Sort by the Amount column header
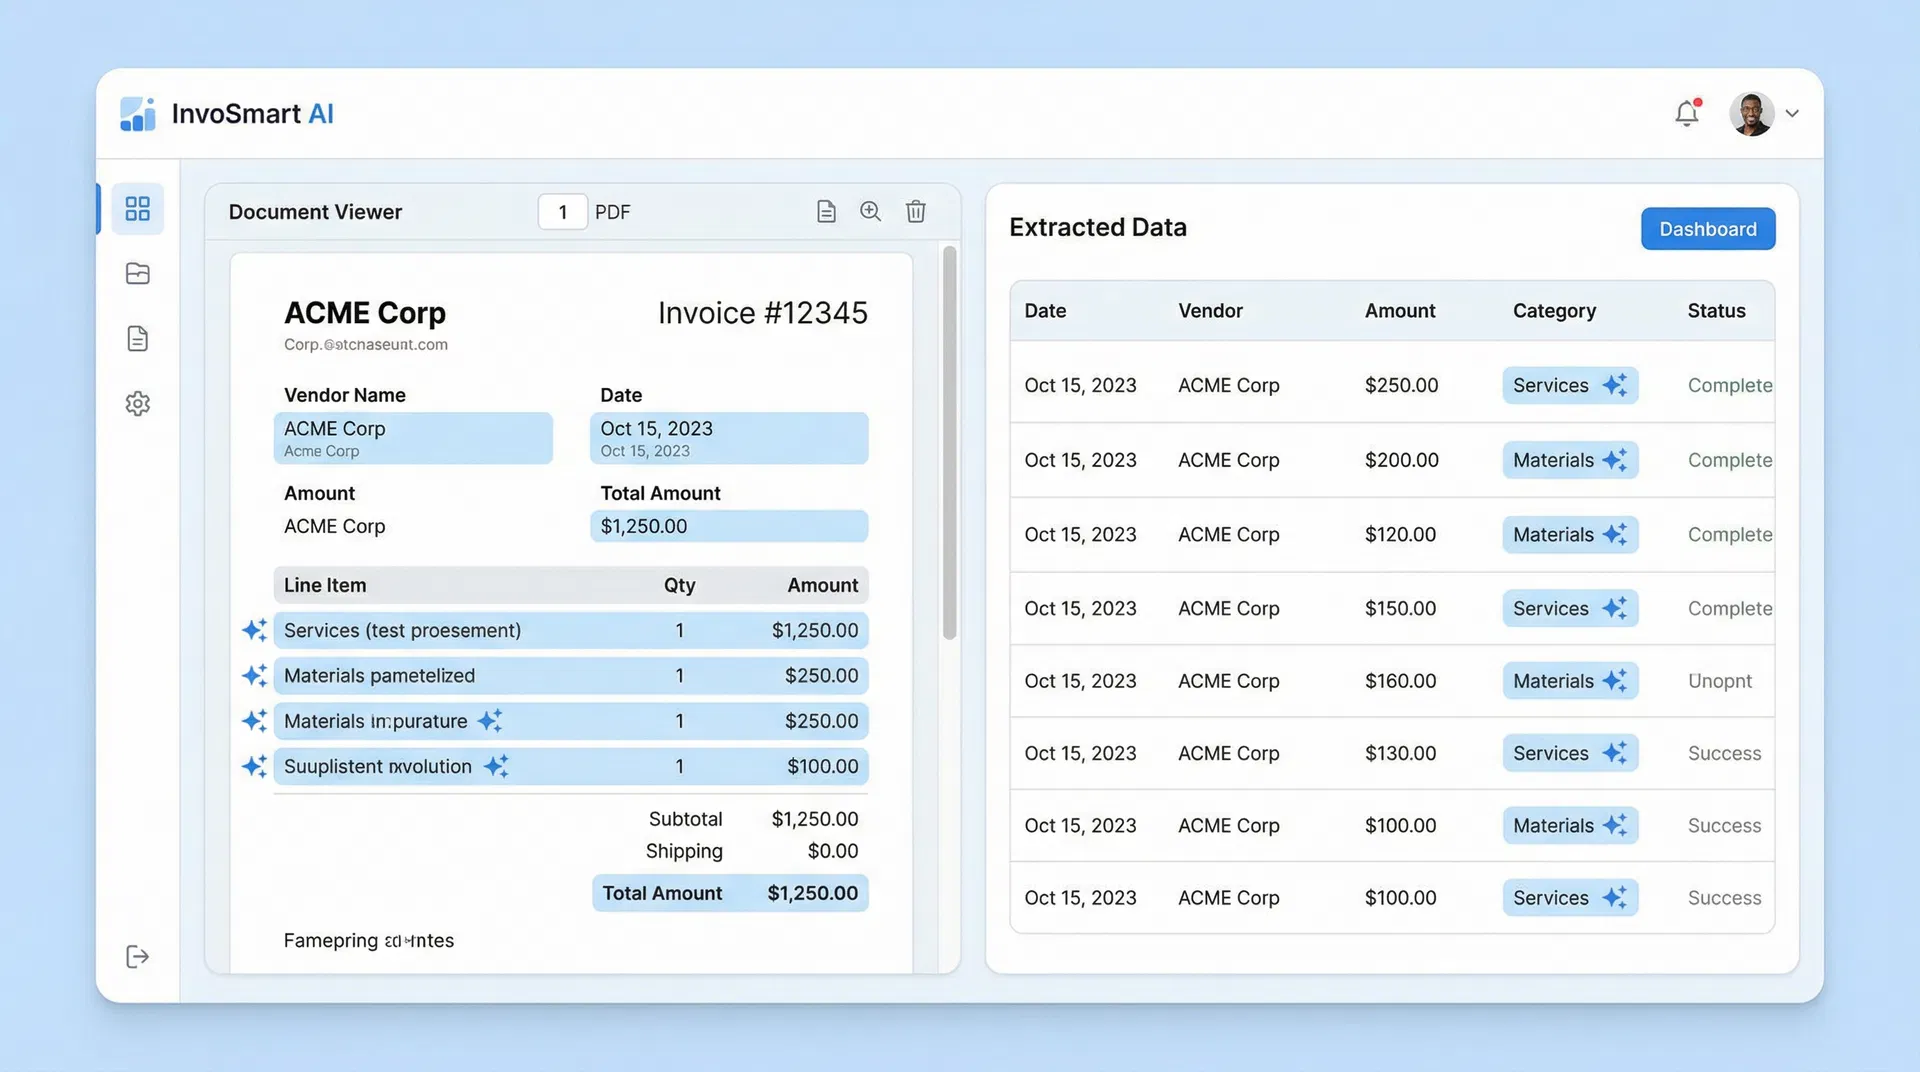The image size is (1920, 1072). 1399,311
